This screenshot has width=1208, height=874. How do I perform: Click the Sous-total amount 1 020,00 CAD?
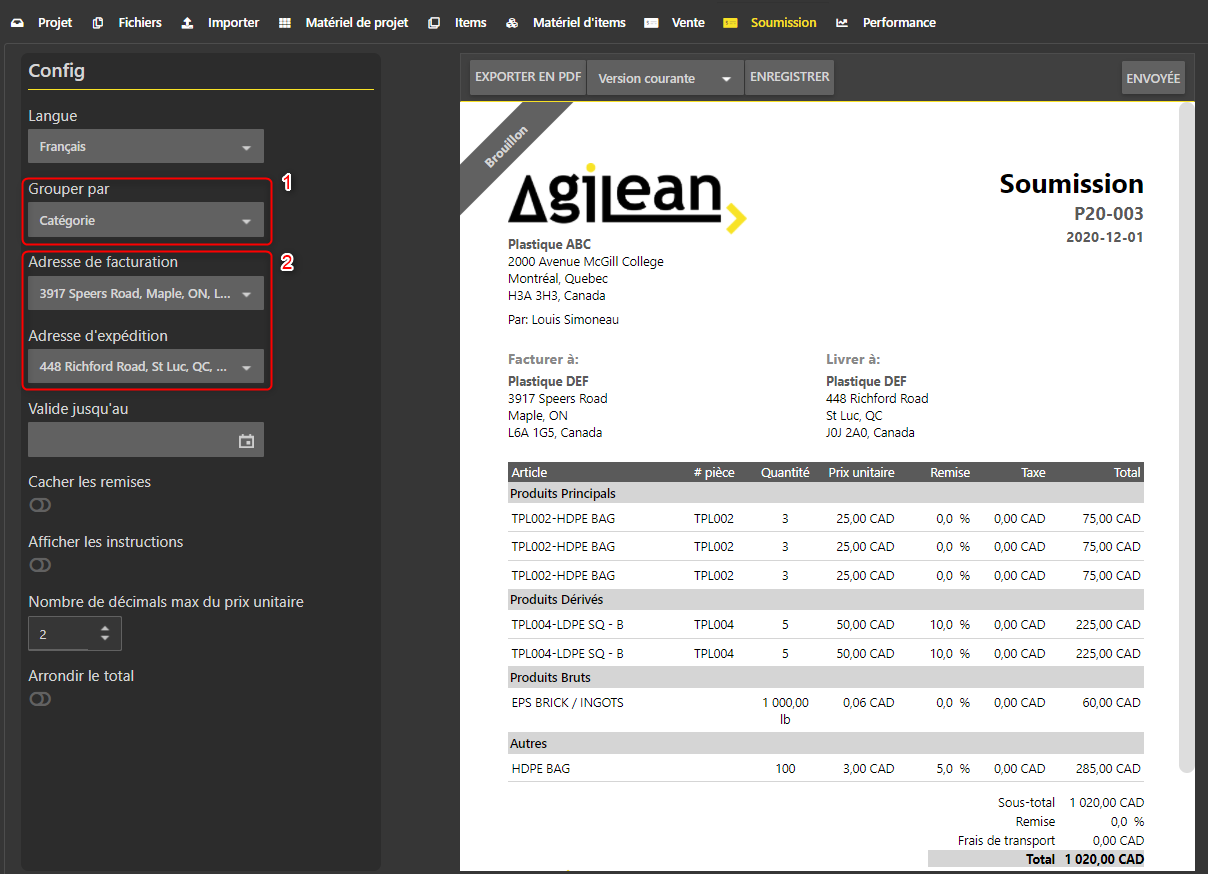[x=1106, y=802]
